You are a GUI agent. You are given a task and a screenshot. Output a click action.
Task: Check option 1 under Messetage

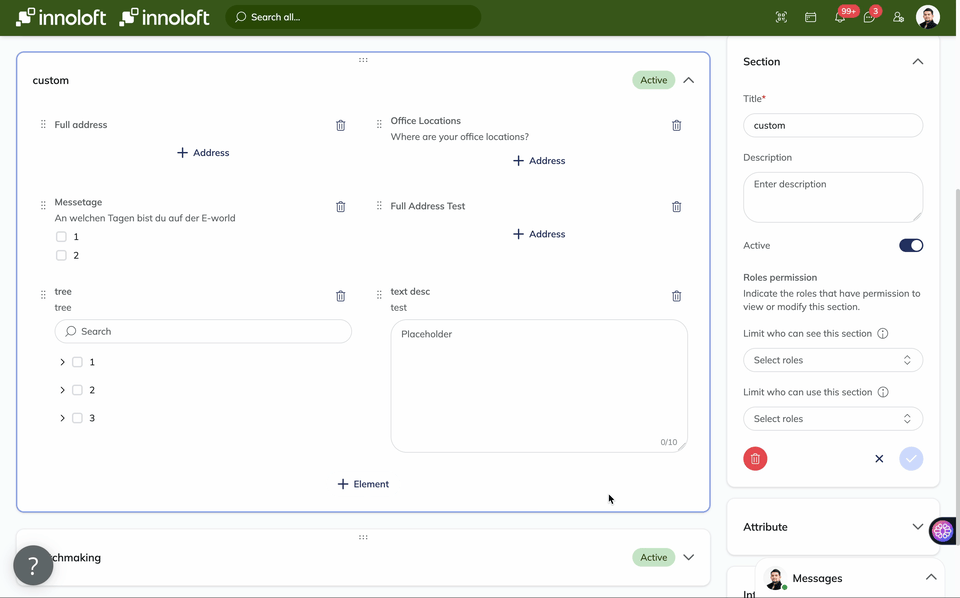(62, 237)
